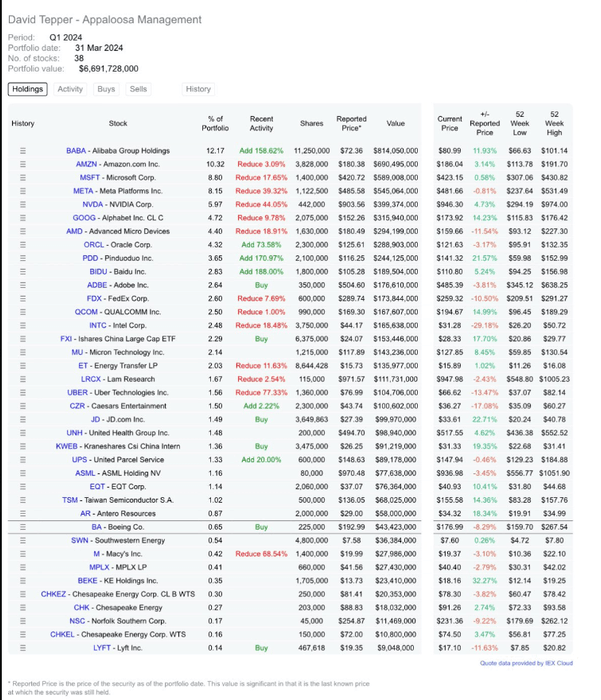The height and width of the screenshot is (700, 601).
Task: Open history icon for BIDU row
Action: tap(23, 271)
